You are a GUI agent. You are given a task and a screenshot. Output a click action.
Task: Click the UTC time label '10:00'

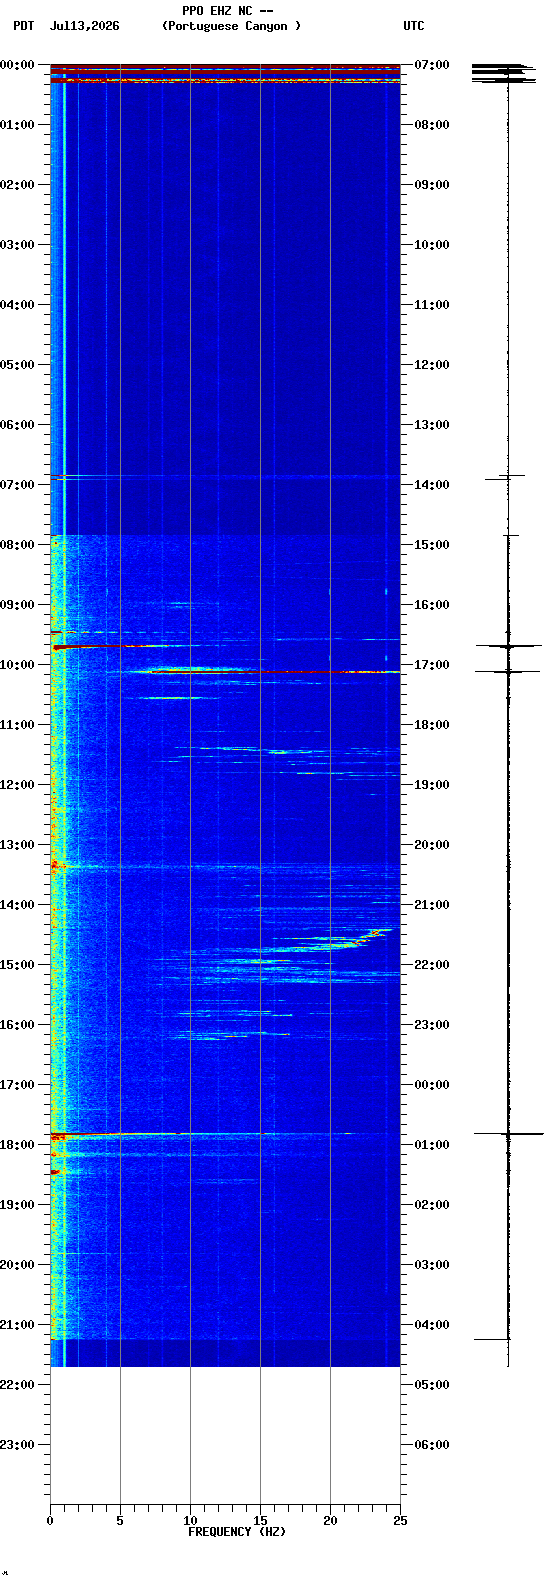(432, 245)
